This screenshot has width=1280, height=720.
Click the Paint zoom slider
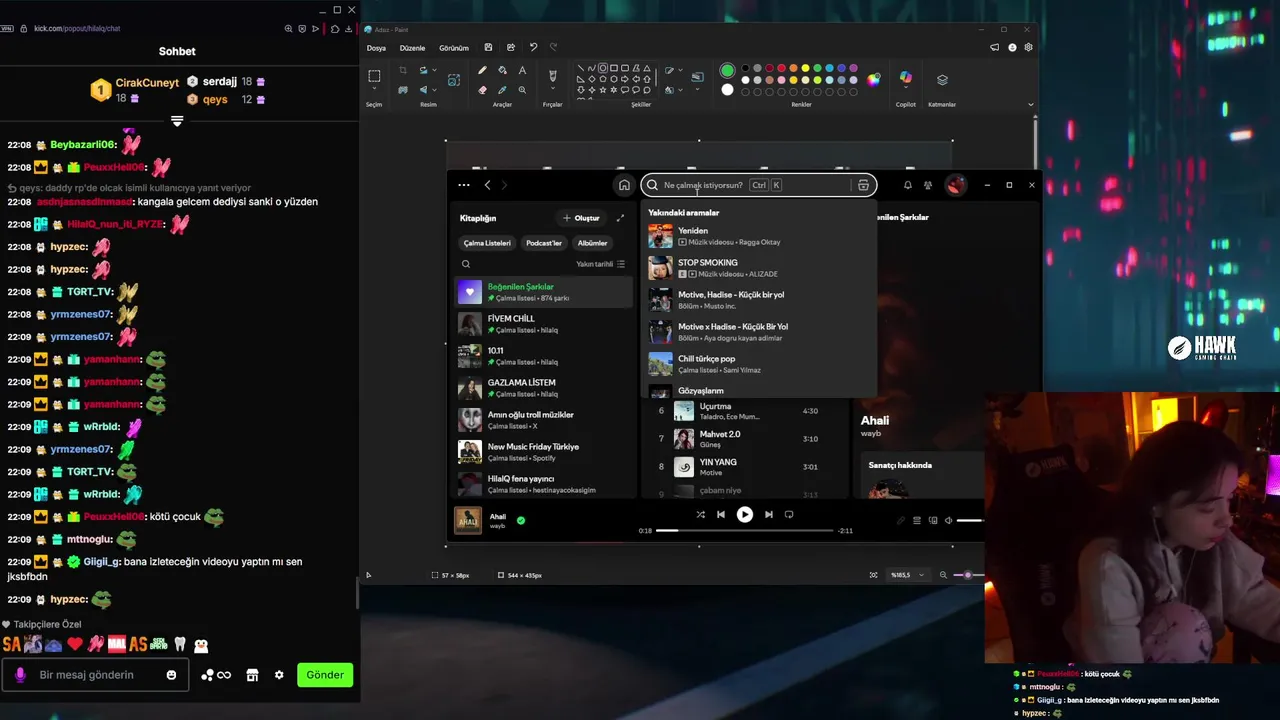coord(968,575)
